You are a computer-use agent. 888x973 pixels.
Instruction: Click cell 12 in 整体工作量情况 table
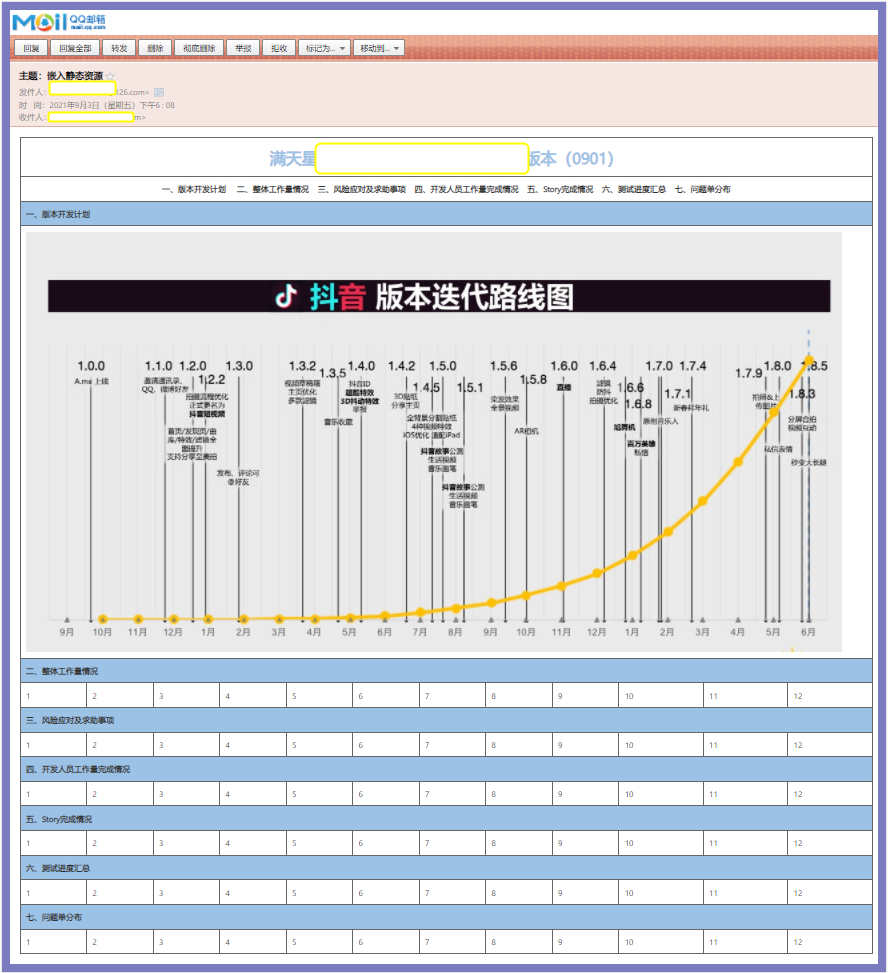click(x=830, y=696)
